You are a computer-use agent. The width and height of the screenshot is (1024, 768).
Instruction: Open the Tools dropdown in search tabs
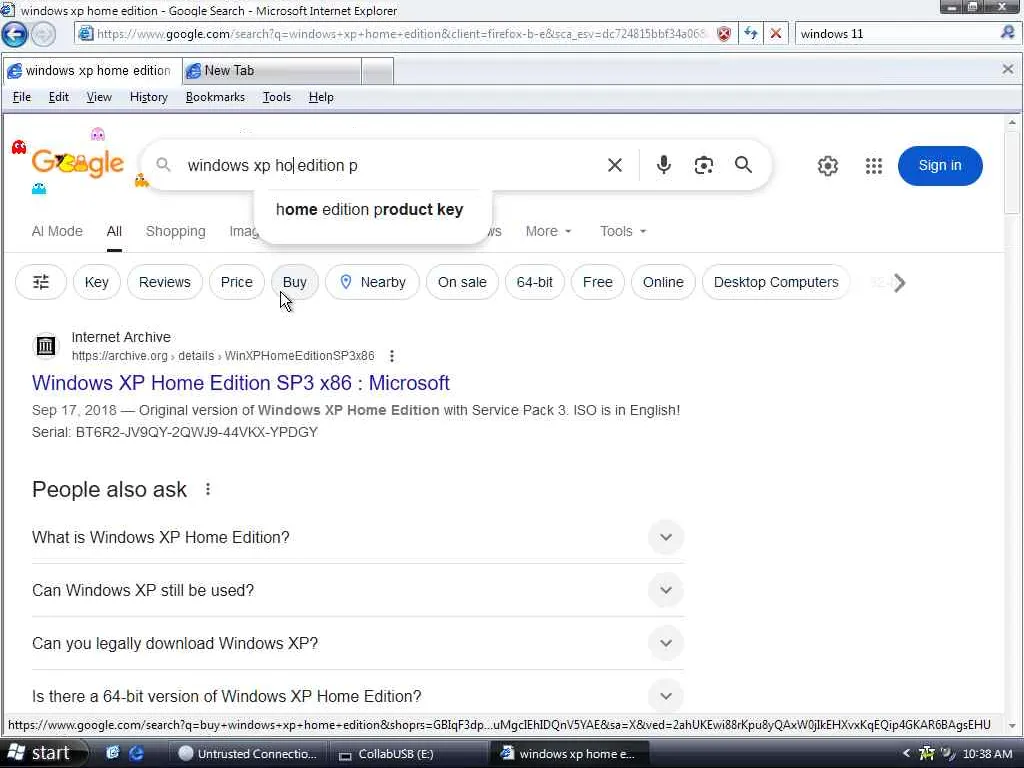pyautogui.click(x=623, y=231)
